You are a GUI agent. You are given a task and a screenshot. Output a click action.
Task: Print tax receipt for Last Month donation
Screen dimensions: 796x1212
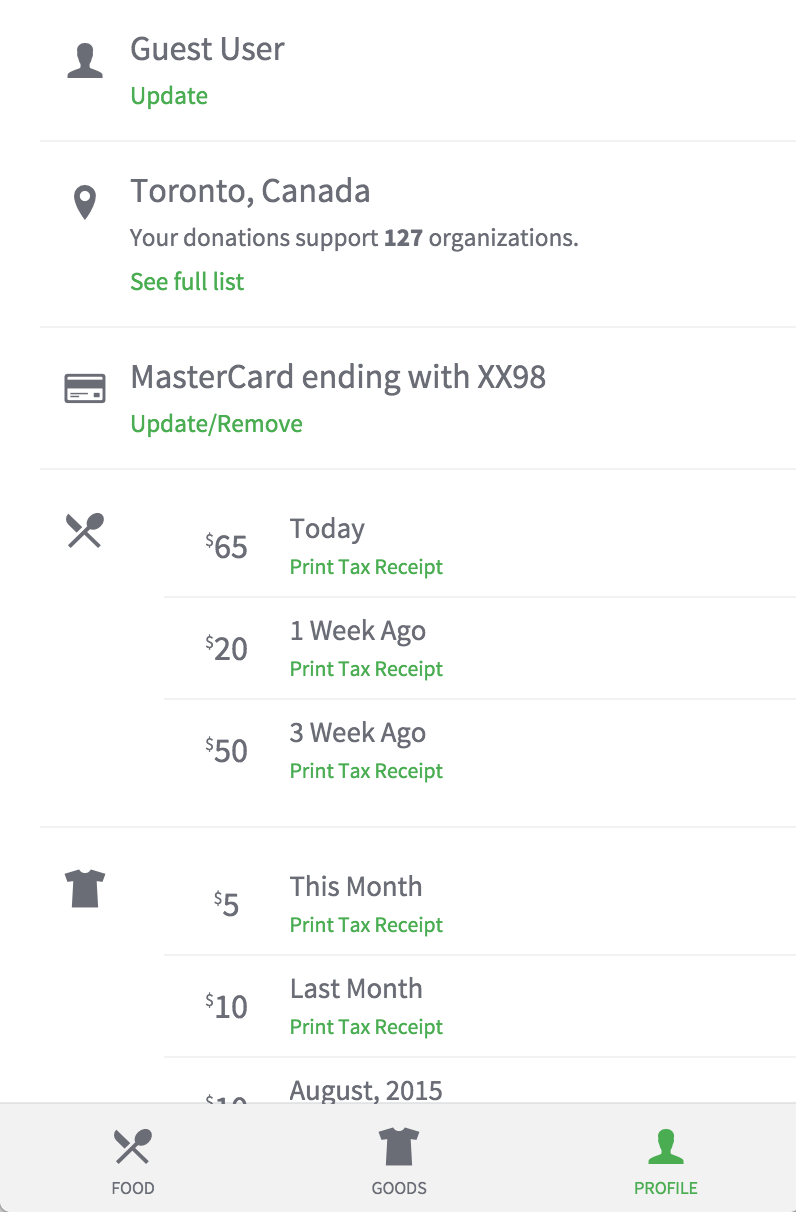click(366, 1027)
